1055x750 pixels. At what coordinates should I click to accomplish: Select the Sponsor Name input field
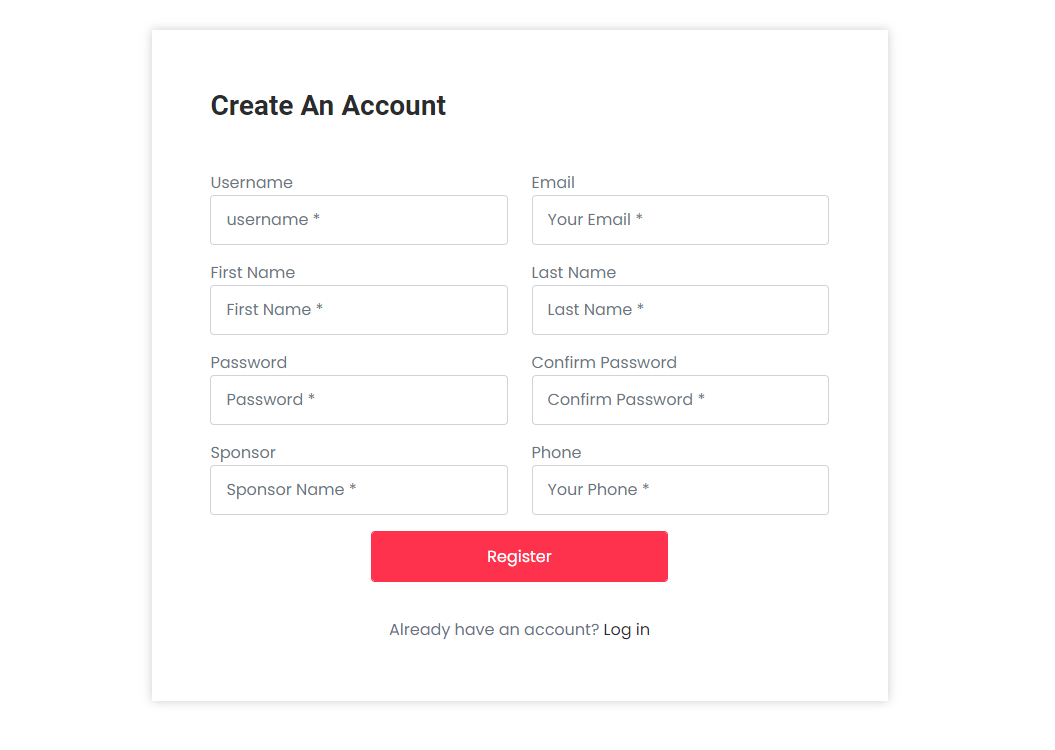(x=358, y=490)
